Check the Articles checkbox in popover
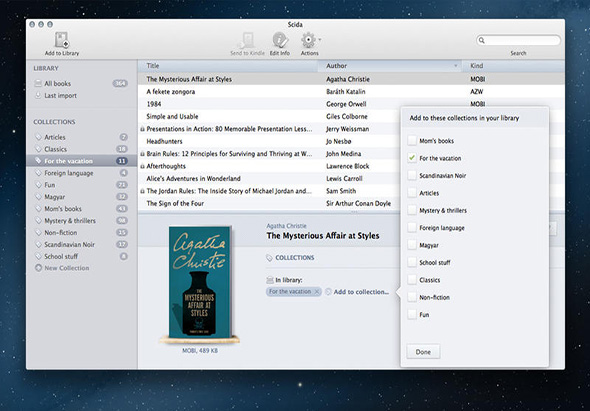Screen dimensions: 590x411 click(412, 193)
